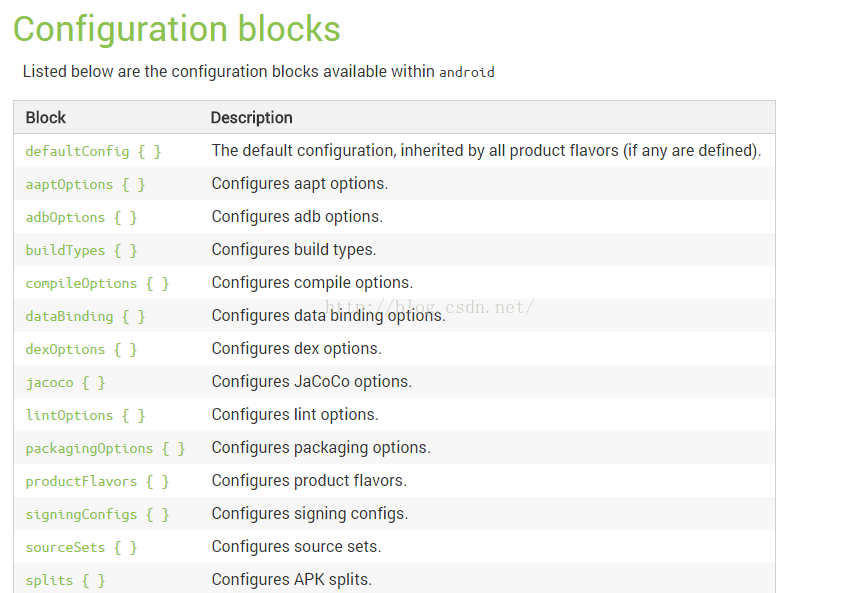
Task: Open the productFlavors { } link
Action: (x=97, y=481)
